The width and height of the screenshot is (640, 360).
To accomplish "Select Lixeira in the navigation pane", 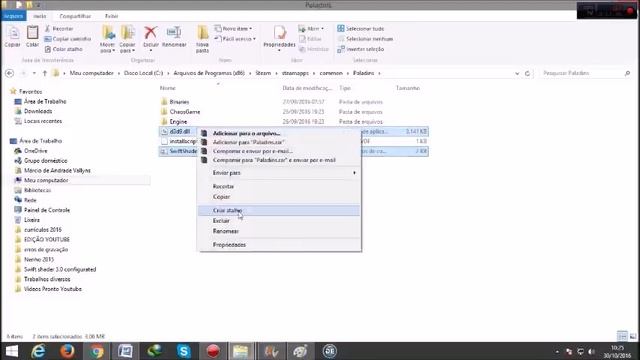I will coord(31,220).
